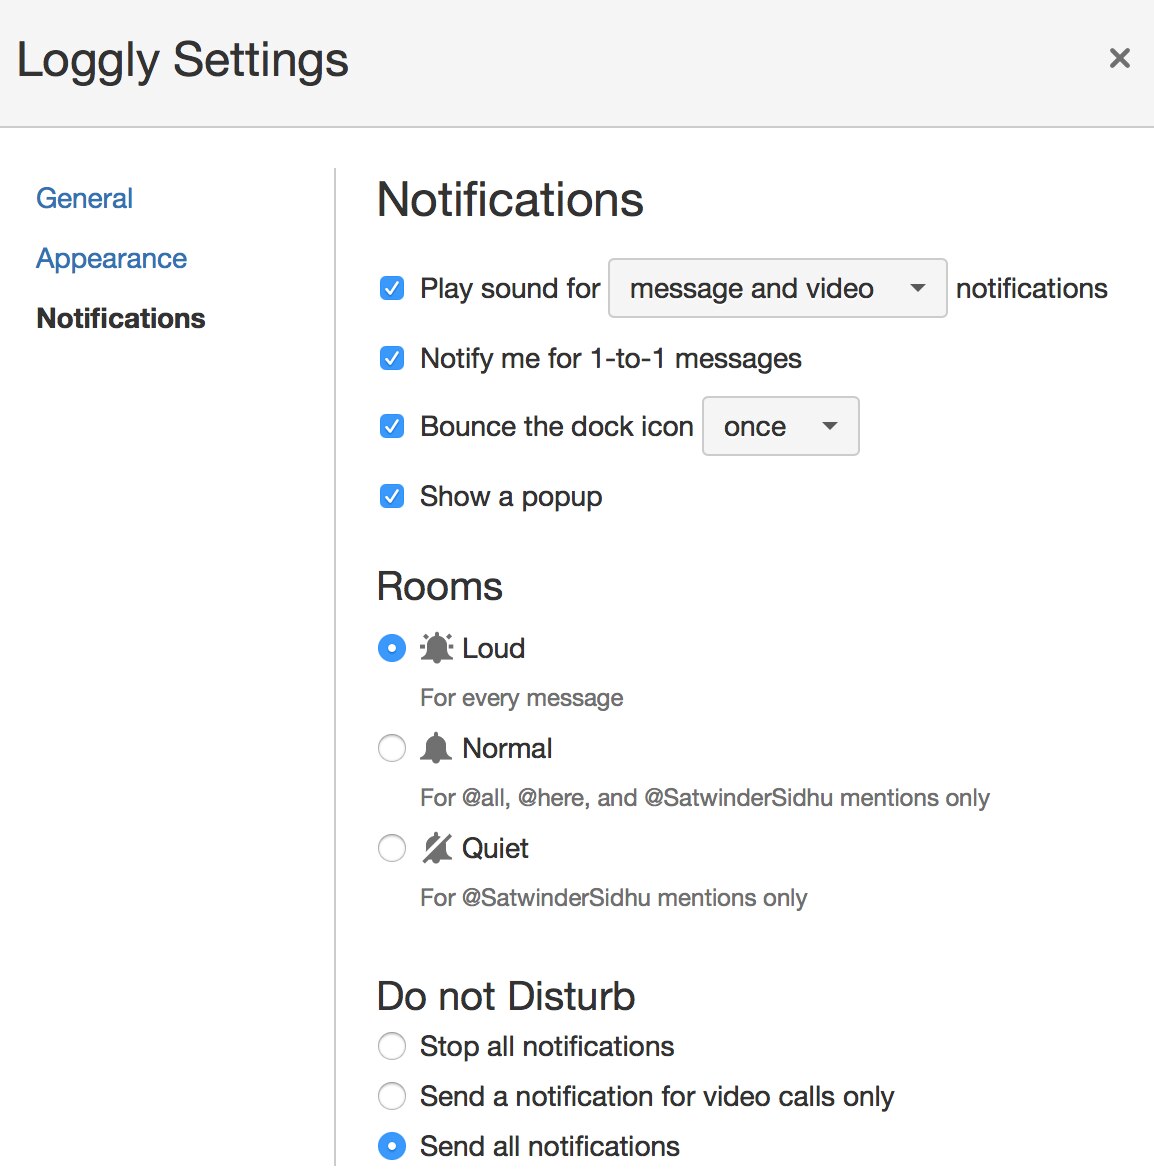Select Stop all notifications

click(392, 1046)
